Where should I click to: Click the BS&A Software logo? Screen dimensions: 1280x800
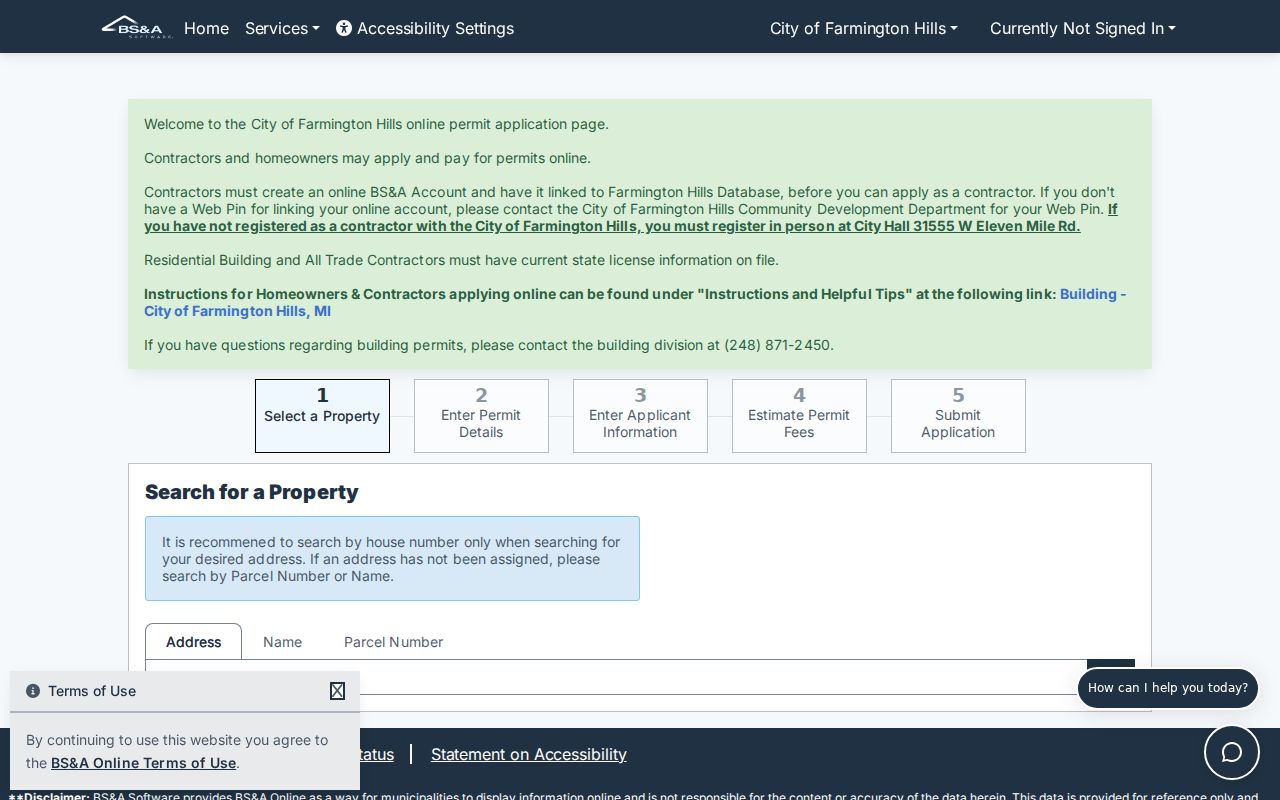[137, 27]
